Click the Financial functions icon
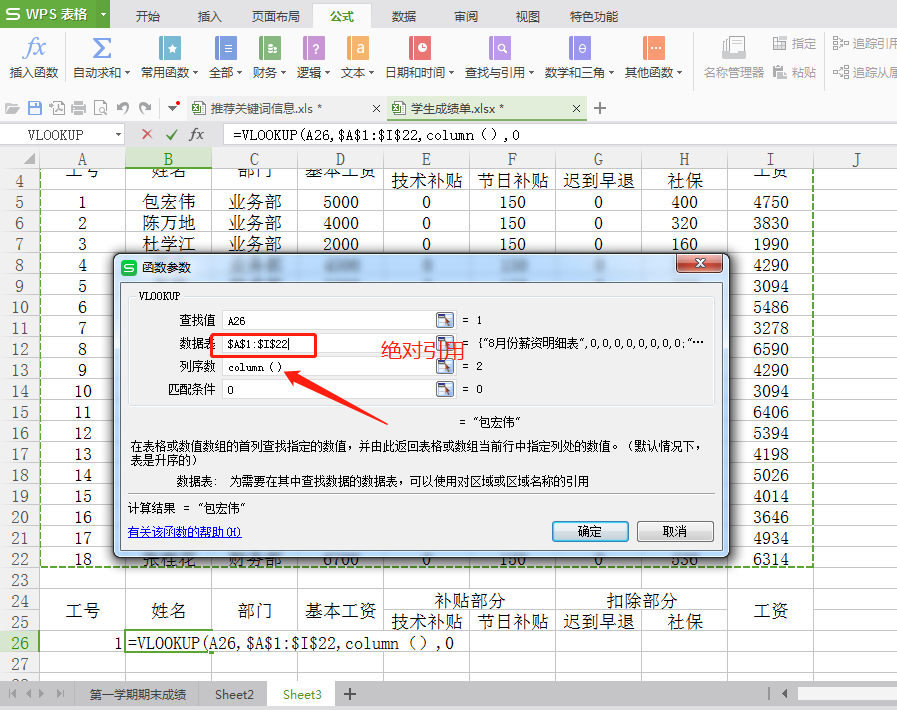This screenshot has height=710, width=897. [269, 48]
